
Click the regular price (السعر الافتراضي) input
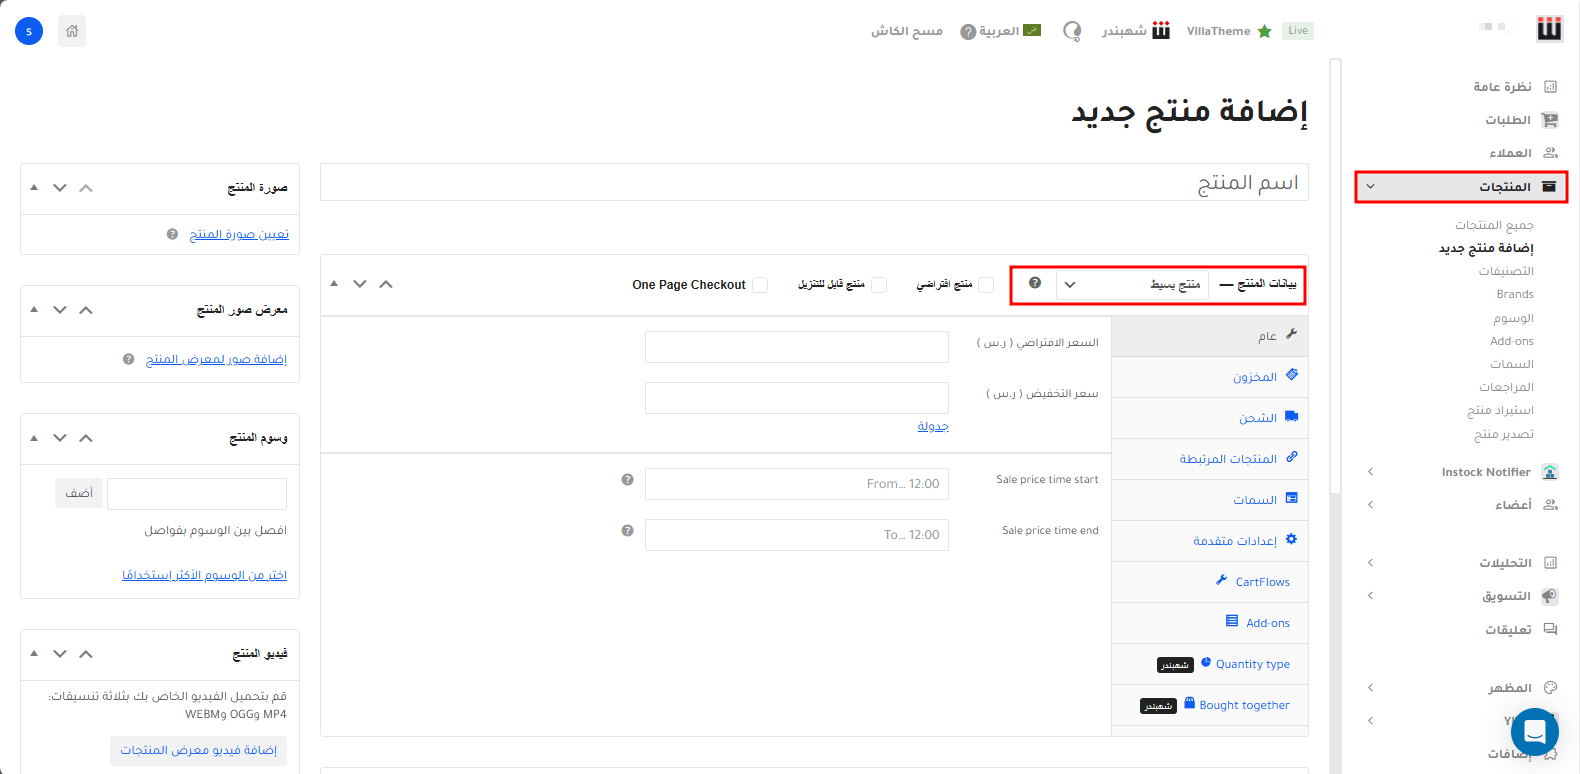[x=796, y=347]
